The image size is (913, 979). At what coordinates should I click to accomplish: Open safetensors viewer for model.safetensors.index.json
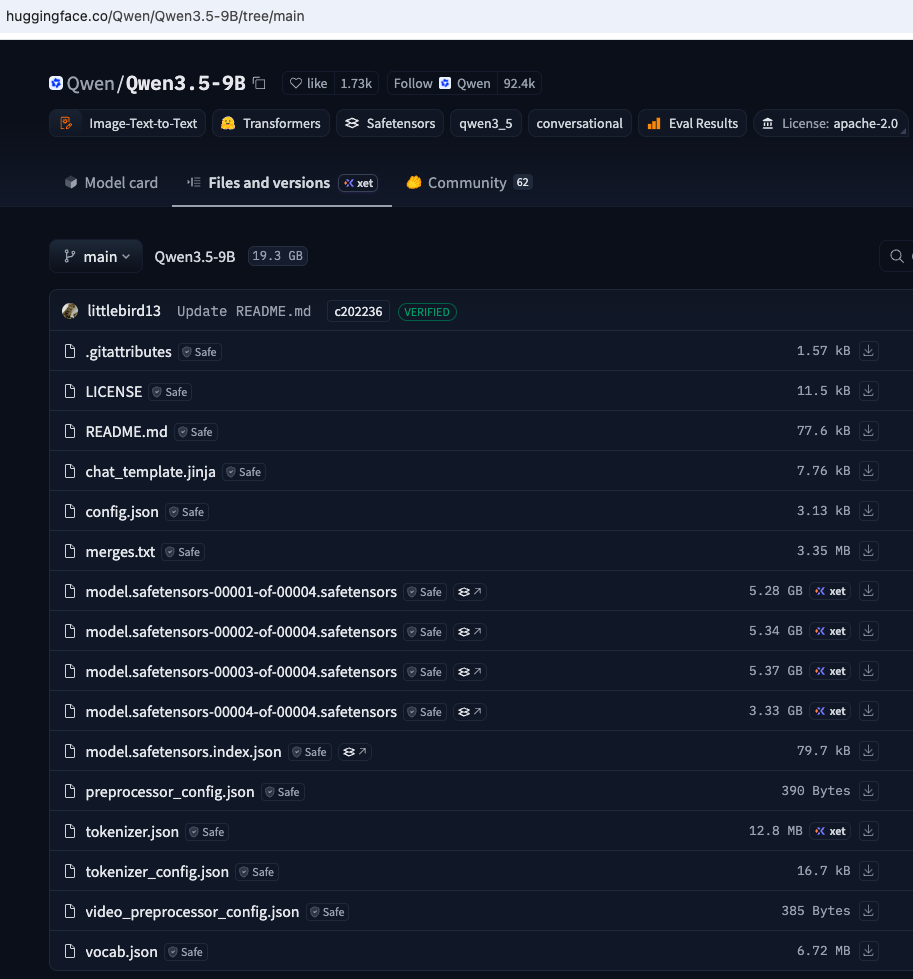pyautogui.click(x=355, y=752)
